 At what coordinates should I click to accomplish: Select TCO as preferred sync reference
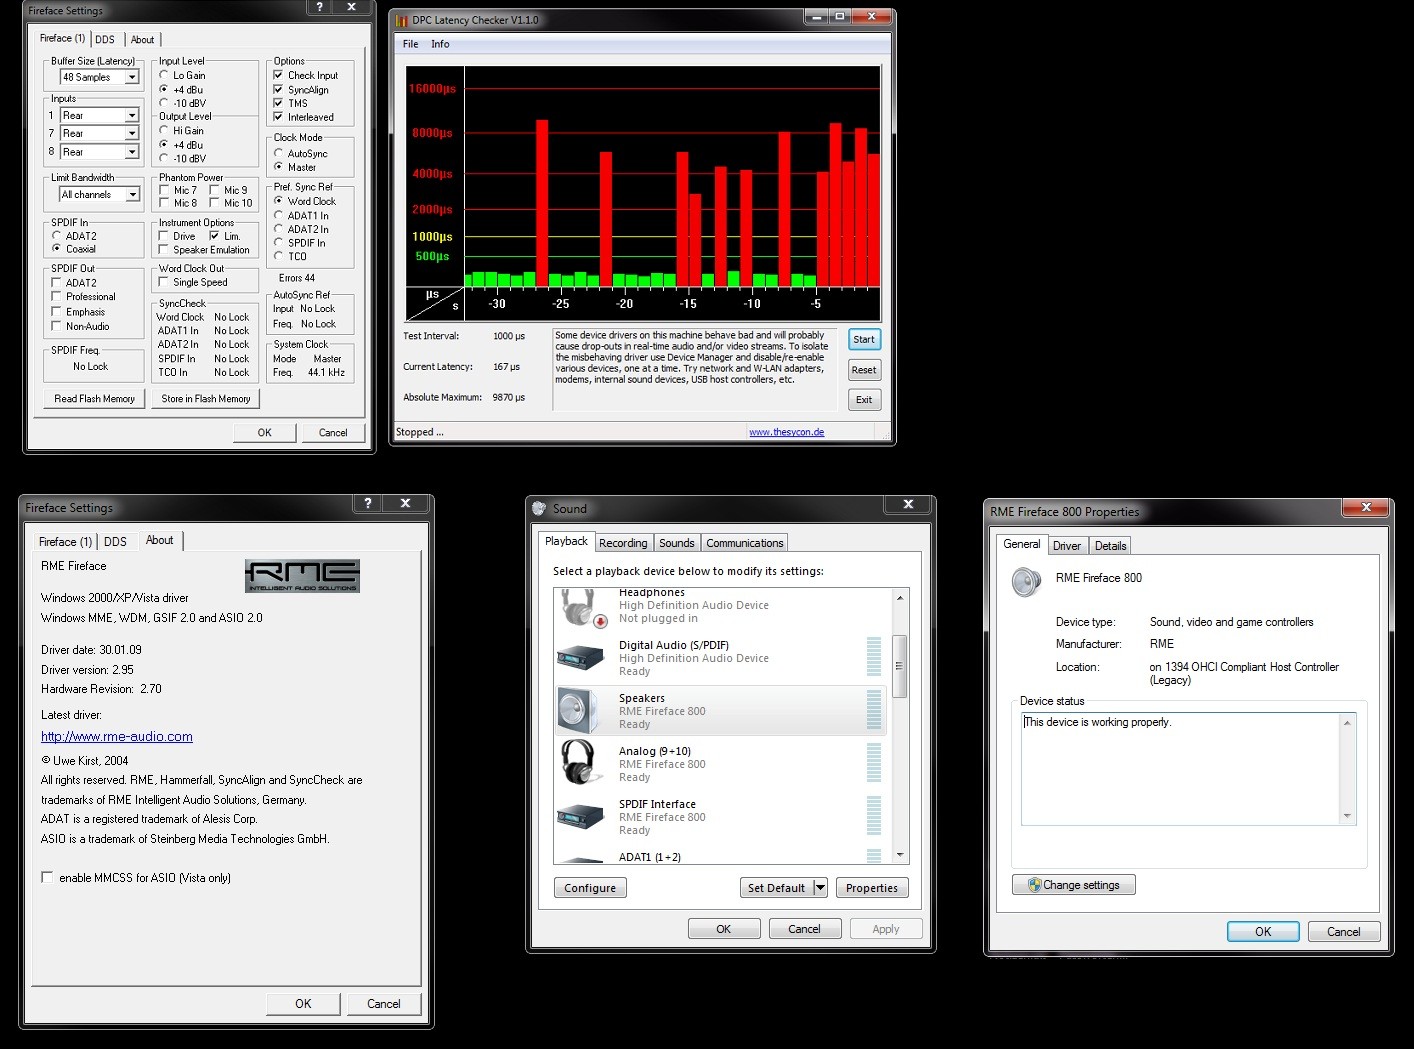pos(279,256)
